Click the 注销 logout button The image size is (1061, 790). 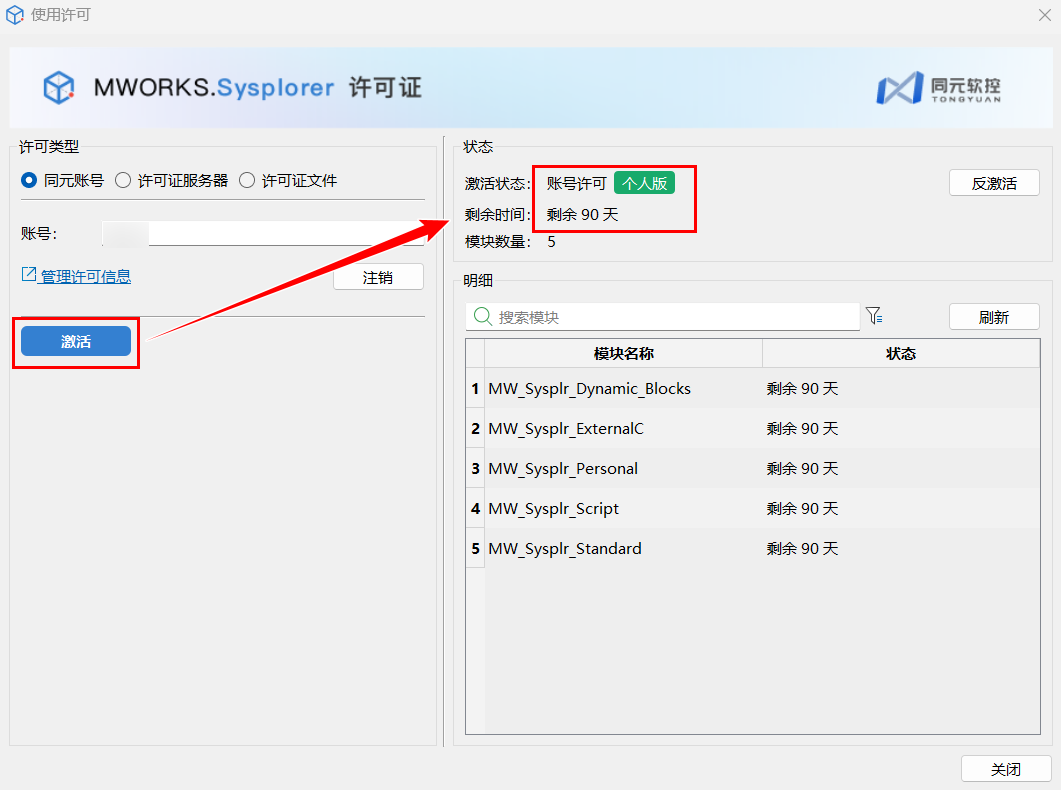378,277
